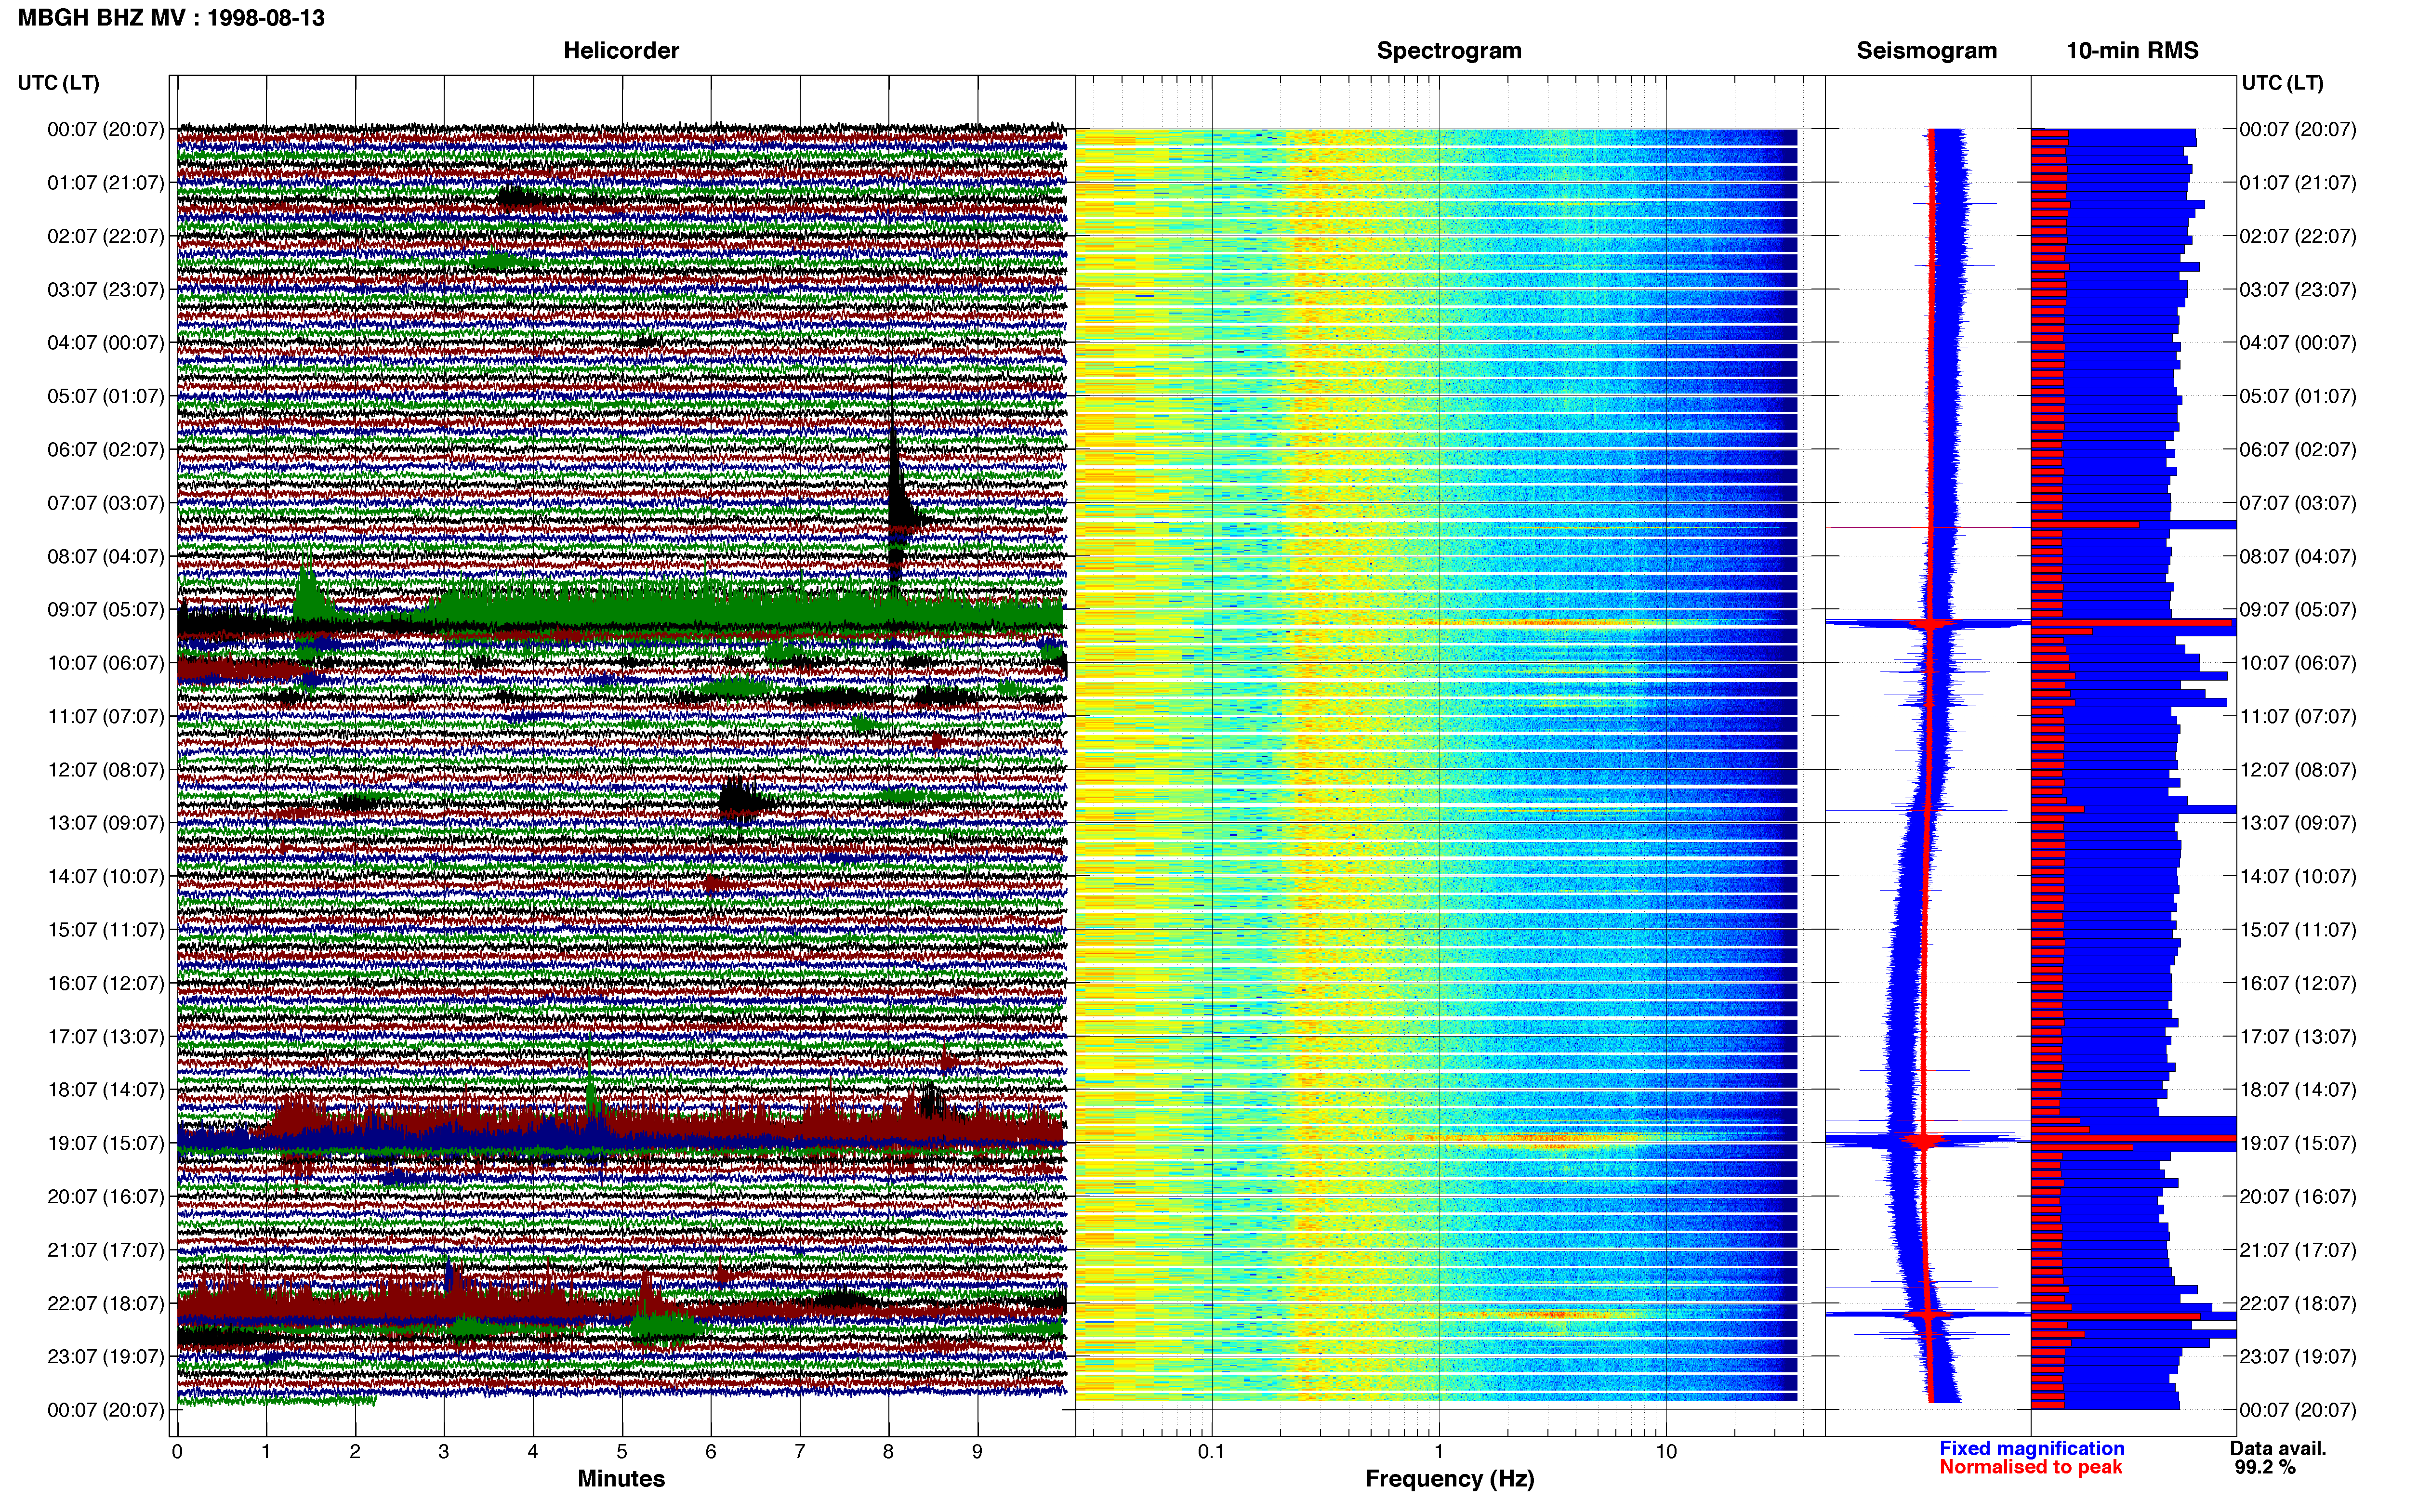Click the 'Data avail.' label
Screen dimensions: 2418x1512
pyautogui.click(x=2278, y=1448)
